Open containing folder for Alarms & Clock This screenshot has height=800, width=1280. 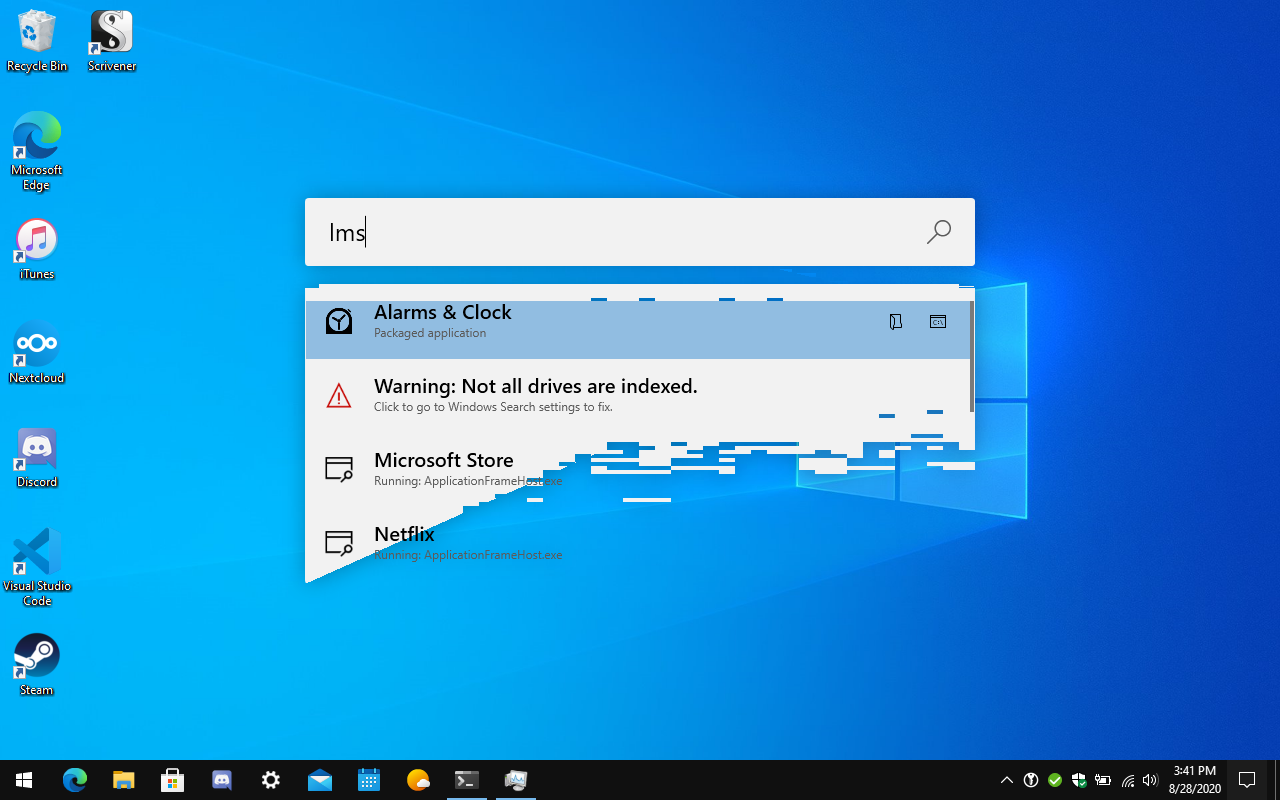click(896, 322)
